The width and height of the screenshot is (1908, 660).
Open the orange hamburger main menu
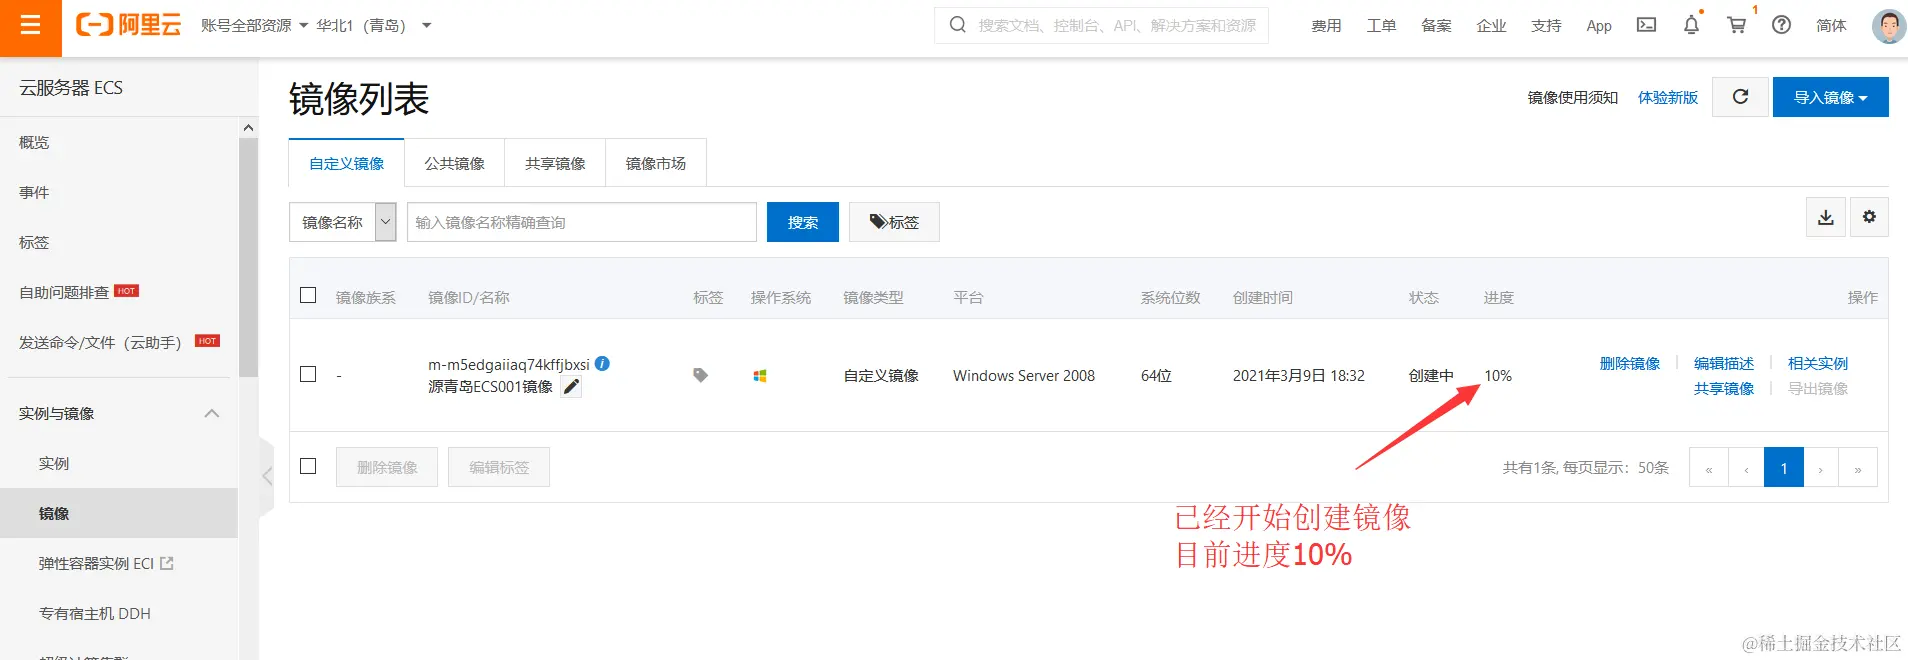[31, 25]
